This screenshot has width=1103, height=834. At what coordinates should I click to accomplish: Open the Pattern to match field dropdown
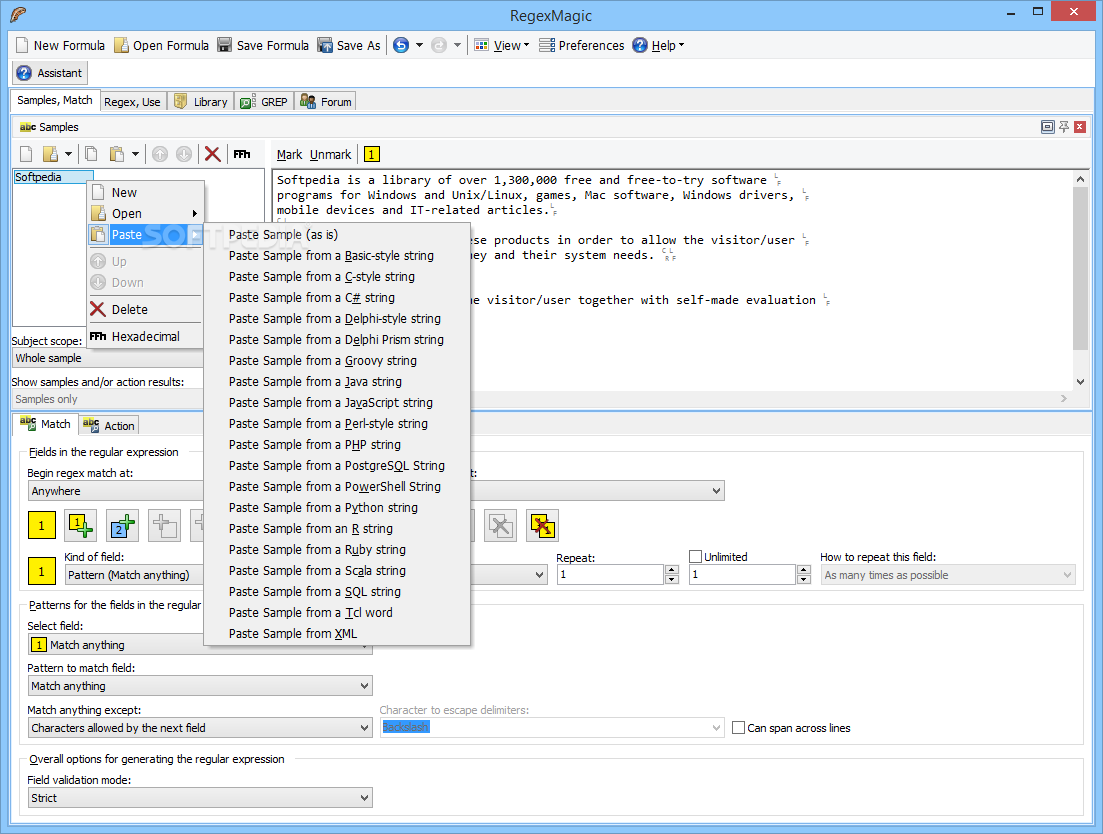pyautogui.click(x=200, y=686)
